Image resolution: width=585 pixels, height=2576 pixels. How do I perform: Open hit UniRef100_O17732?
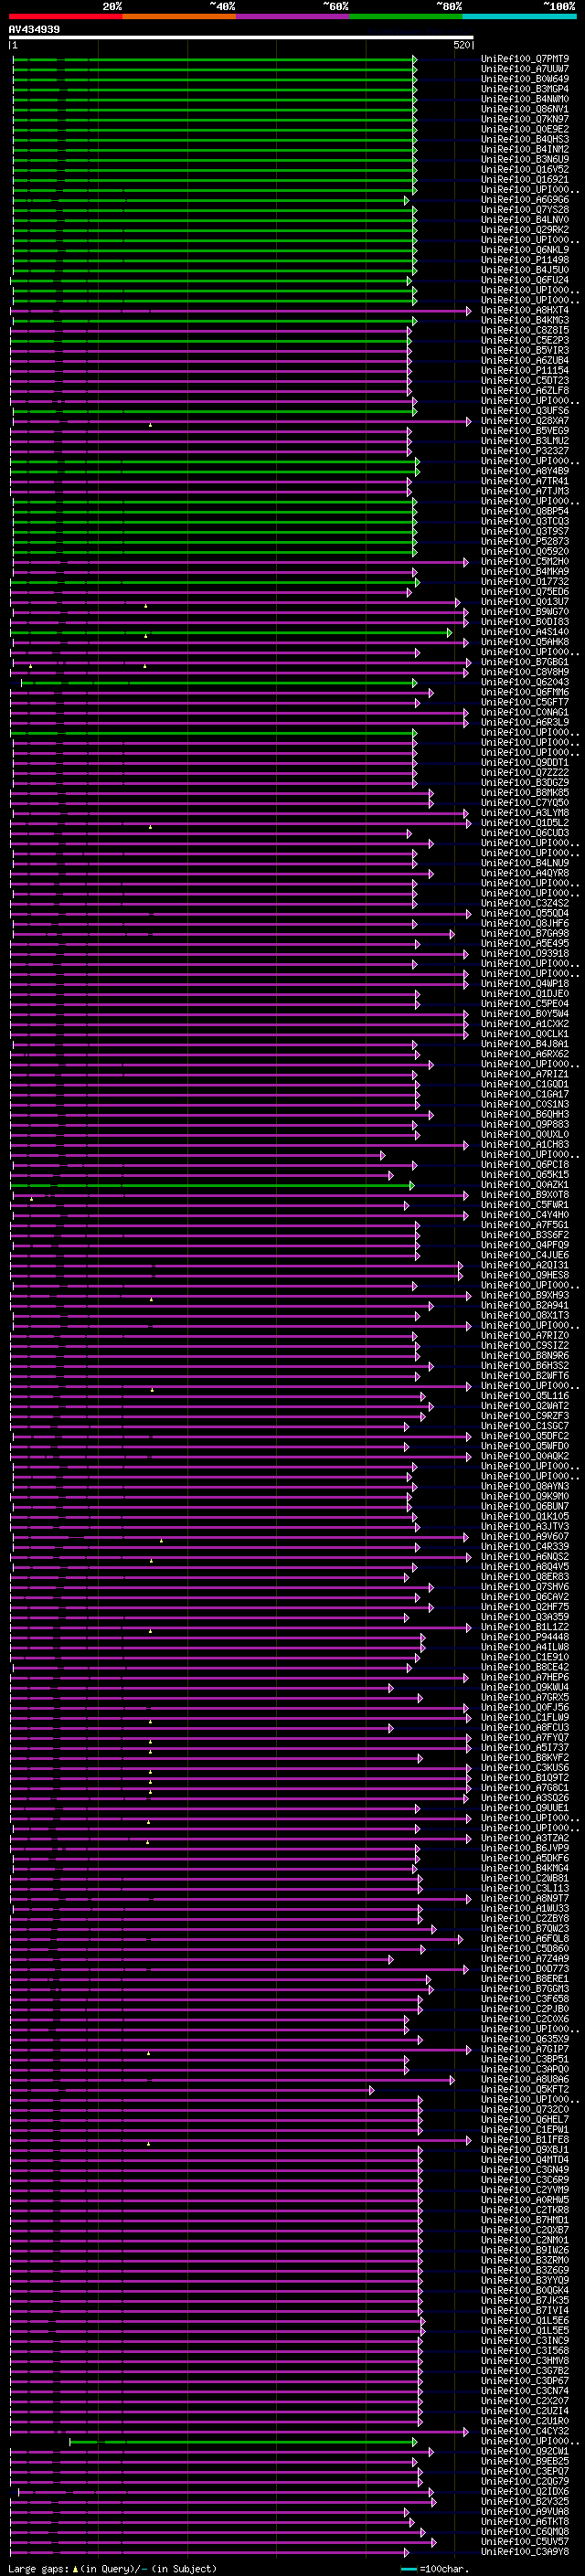tap(525, 582)
